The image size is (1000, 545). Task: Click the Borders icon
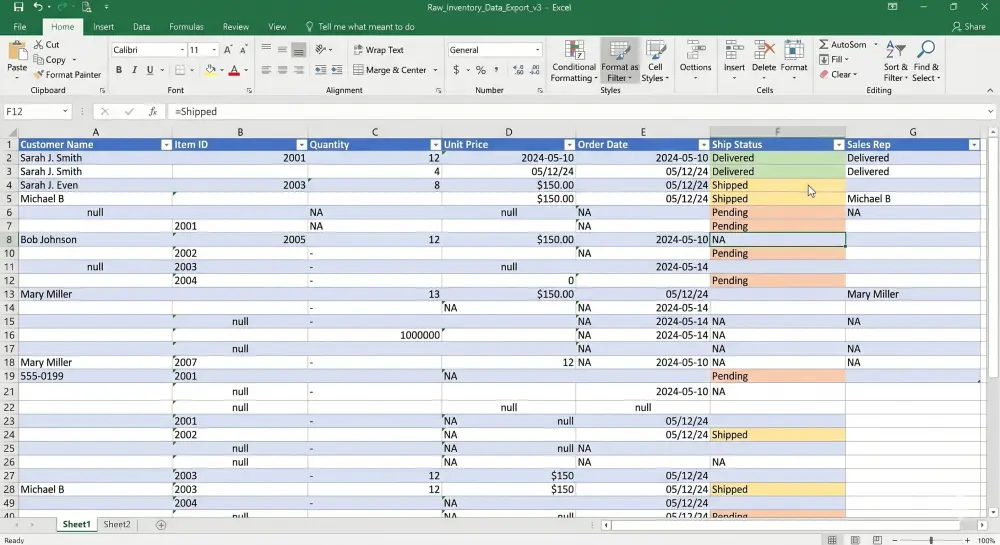pos(180,70)
